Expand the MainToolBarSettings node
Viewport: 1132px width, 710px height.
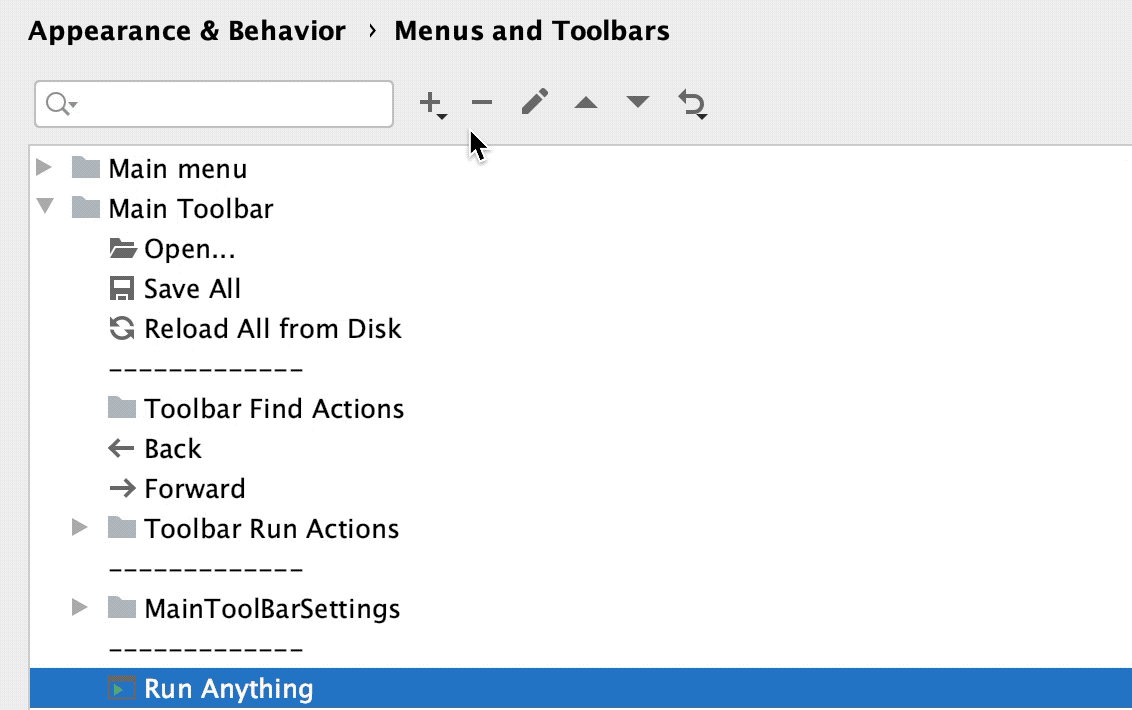click(x=80, y=608)
